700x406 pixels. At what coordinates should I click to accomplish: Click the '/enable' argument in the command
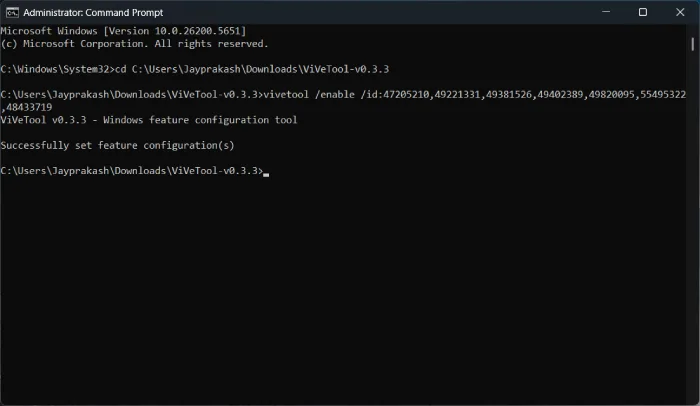334,95
